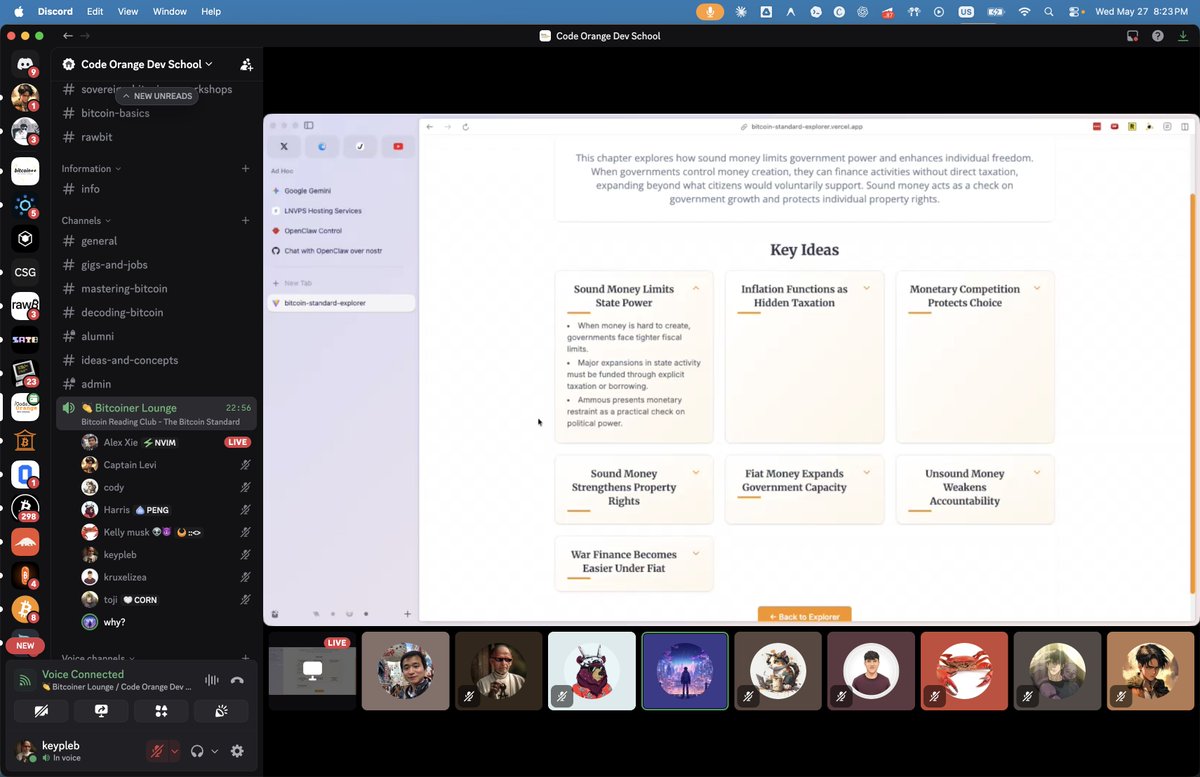Toggle headphone deafen
Screen dimensions: 1200x777
point(197,751)
